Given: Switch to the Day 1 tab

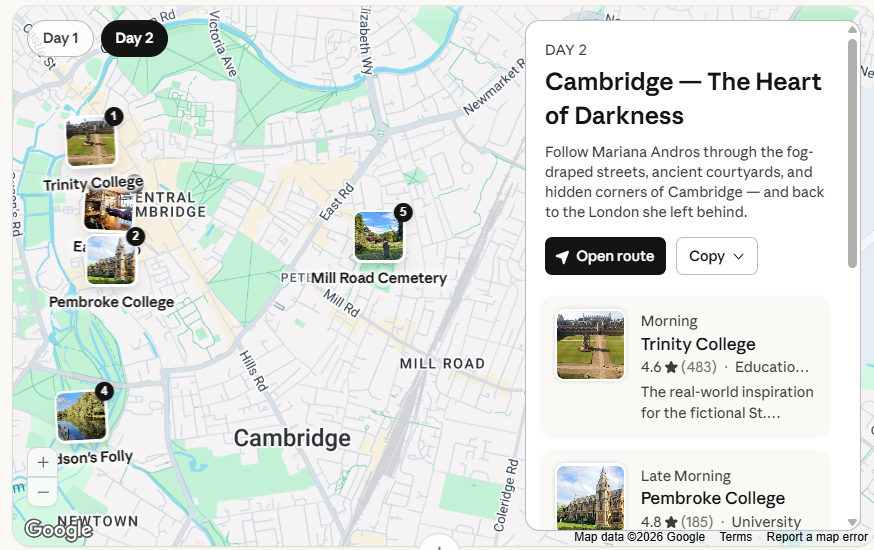Looking at the screenshot, I should coord(60,38).
